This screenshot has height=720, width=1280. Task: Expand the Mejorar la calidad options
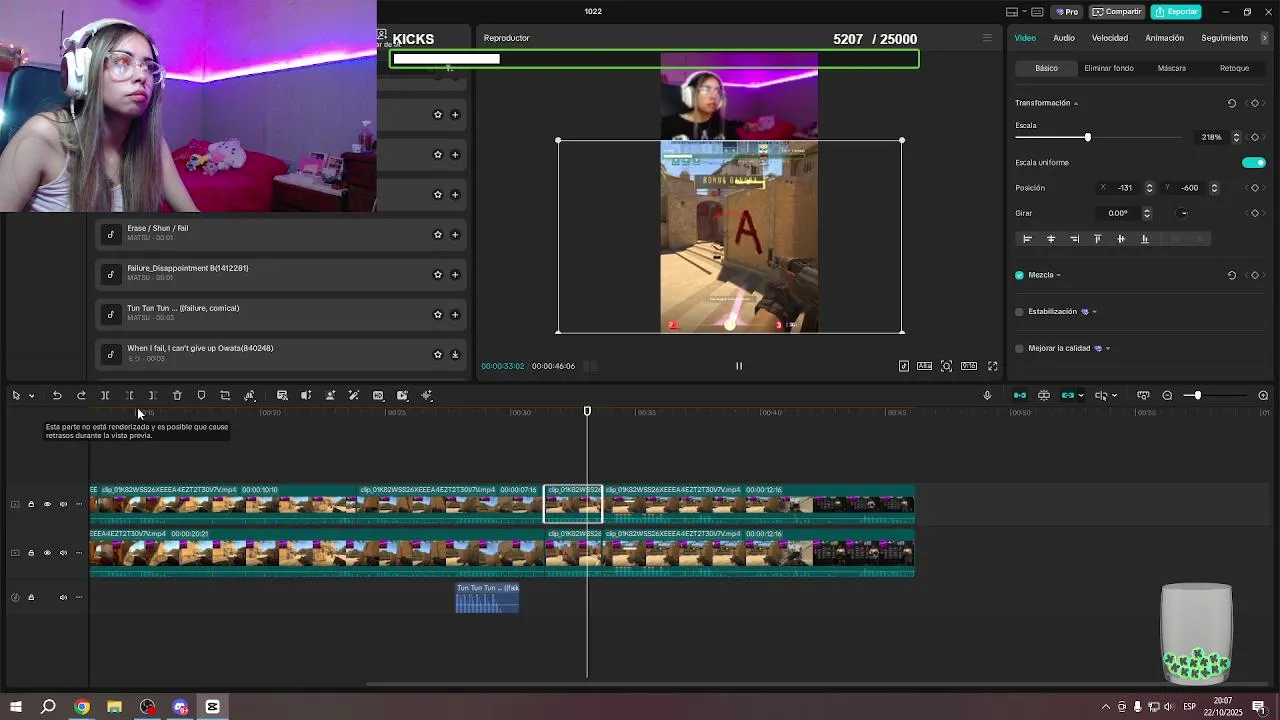[1108, 349]
